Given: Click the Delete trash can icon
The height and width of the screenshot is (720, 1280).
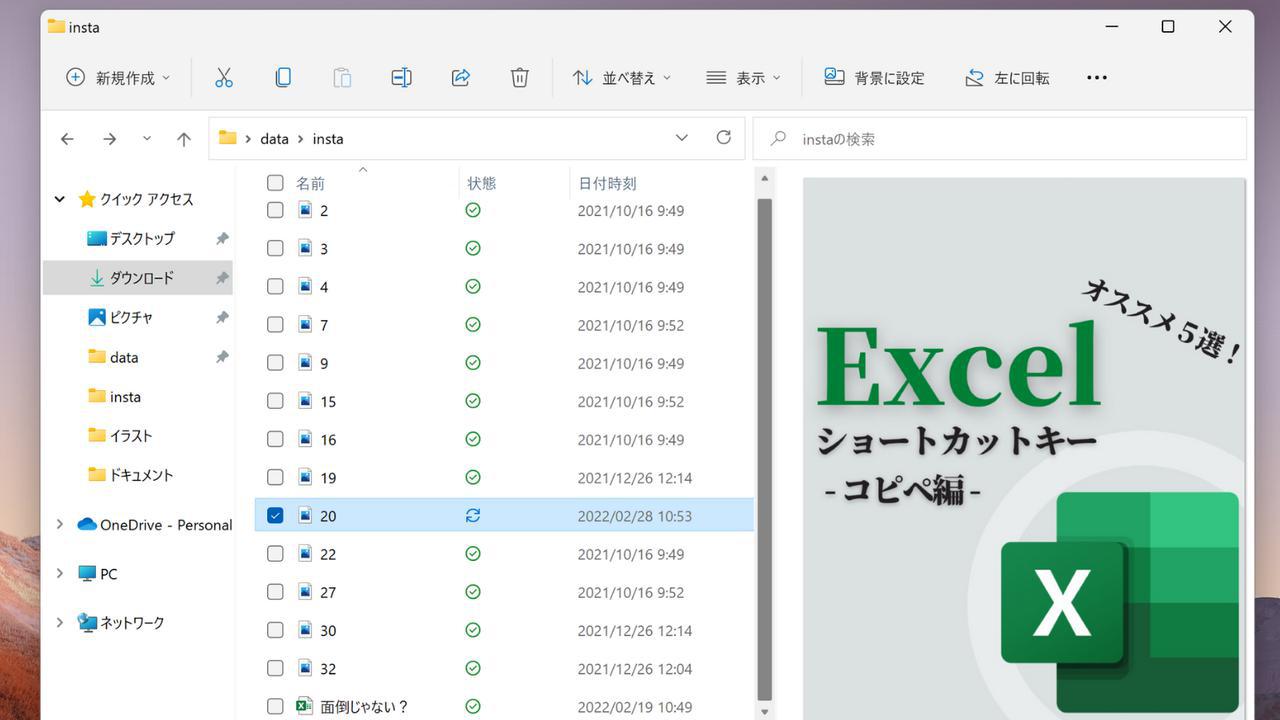Looking at the screenshot, I should 520,78.
